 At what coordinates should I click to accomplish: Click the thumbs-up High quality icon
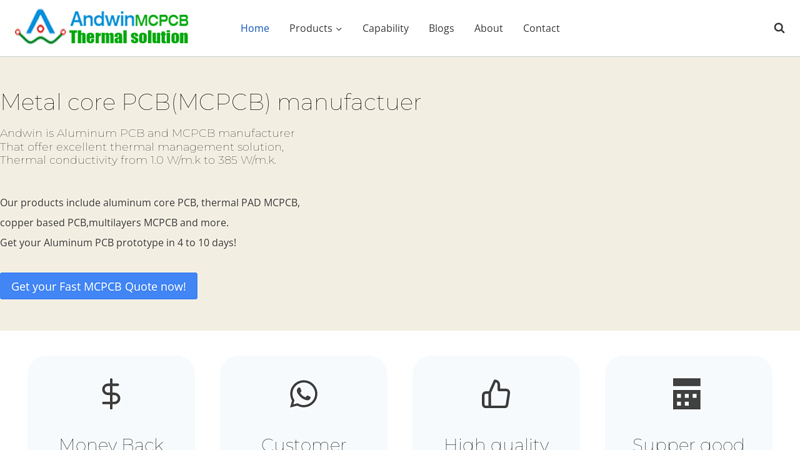pyautogui.click(x=496, y=394)
